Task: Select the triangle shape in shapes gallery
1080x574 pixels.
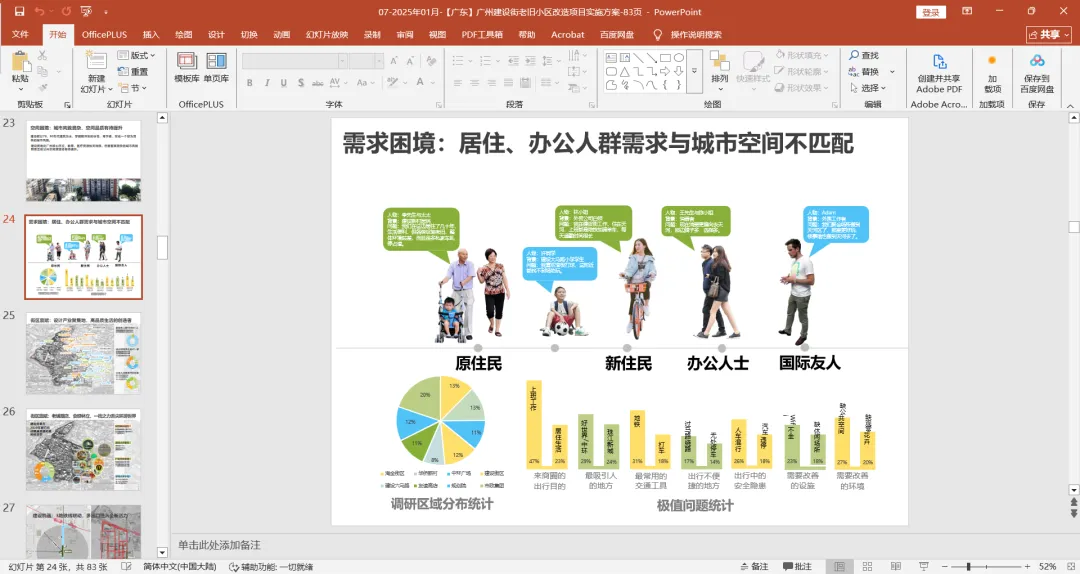Action: [x=625, y=72]
